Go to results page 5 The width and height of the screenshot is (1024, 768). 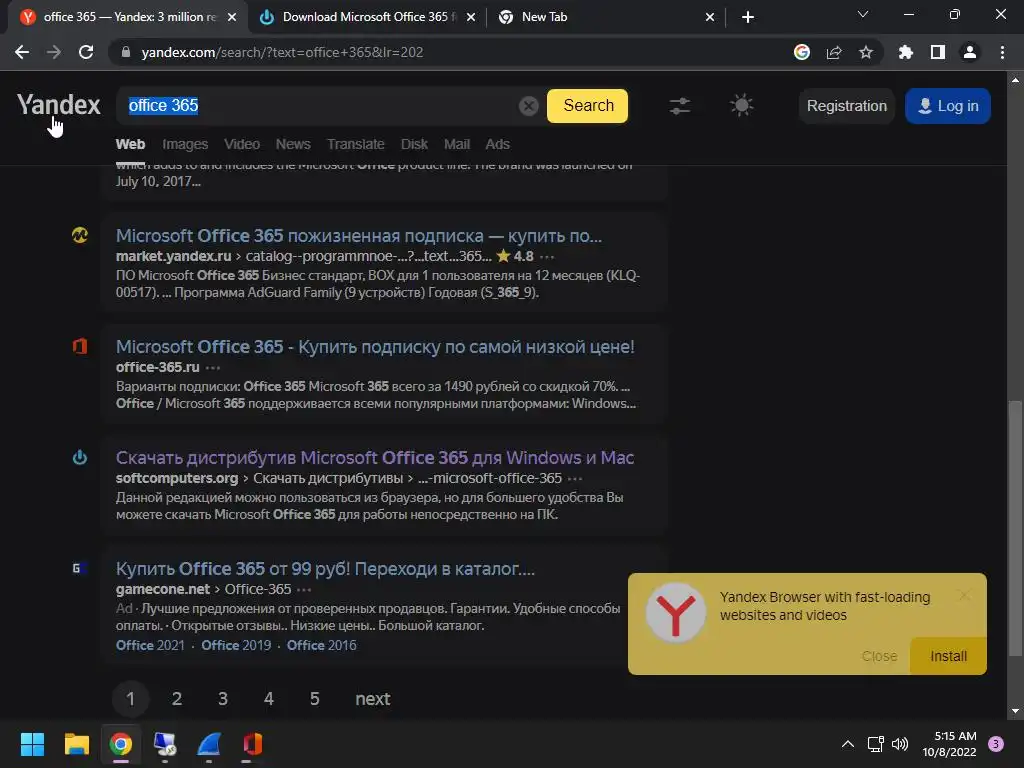pos(314,699)
